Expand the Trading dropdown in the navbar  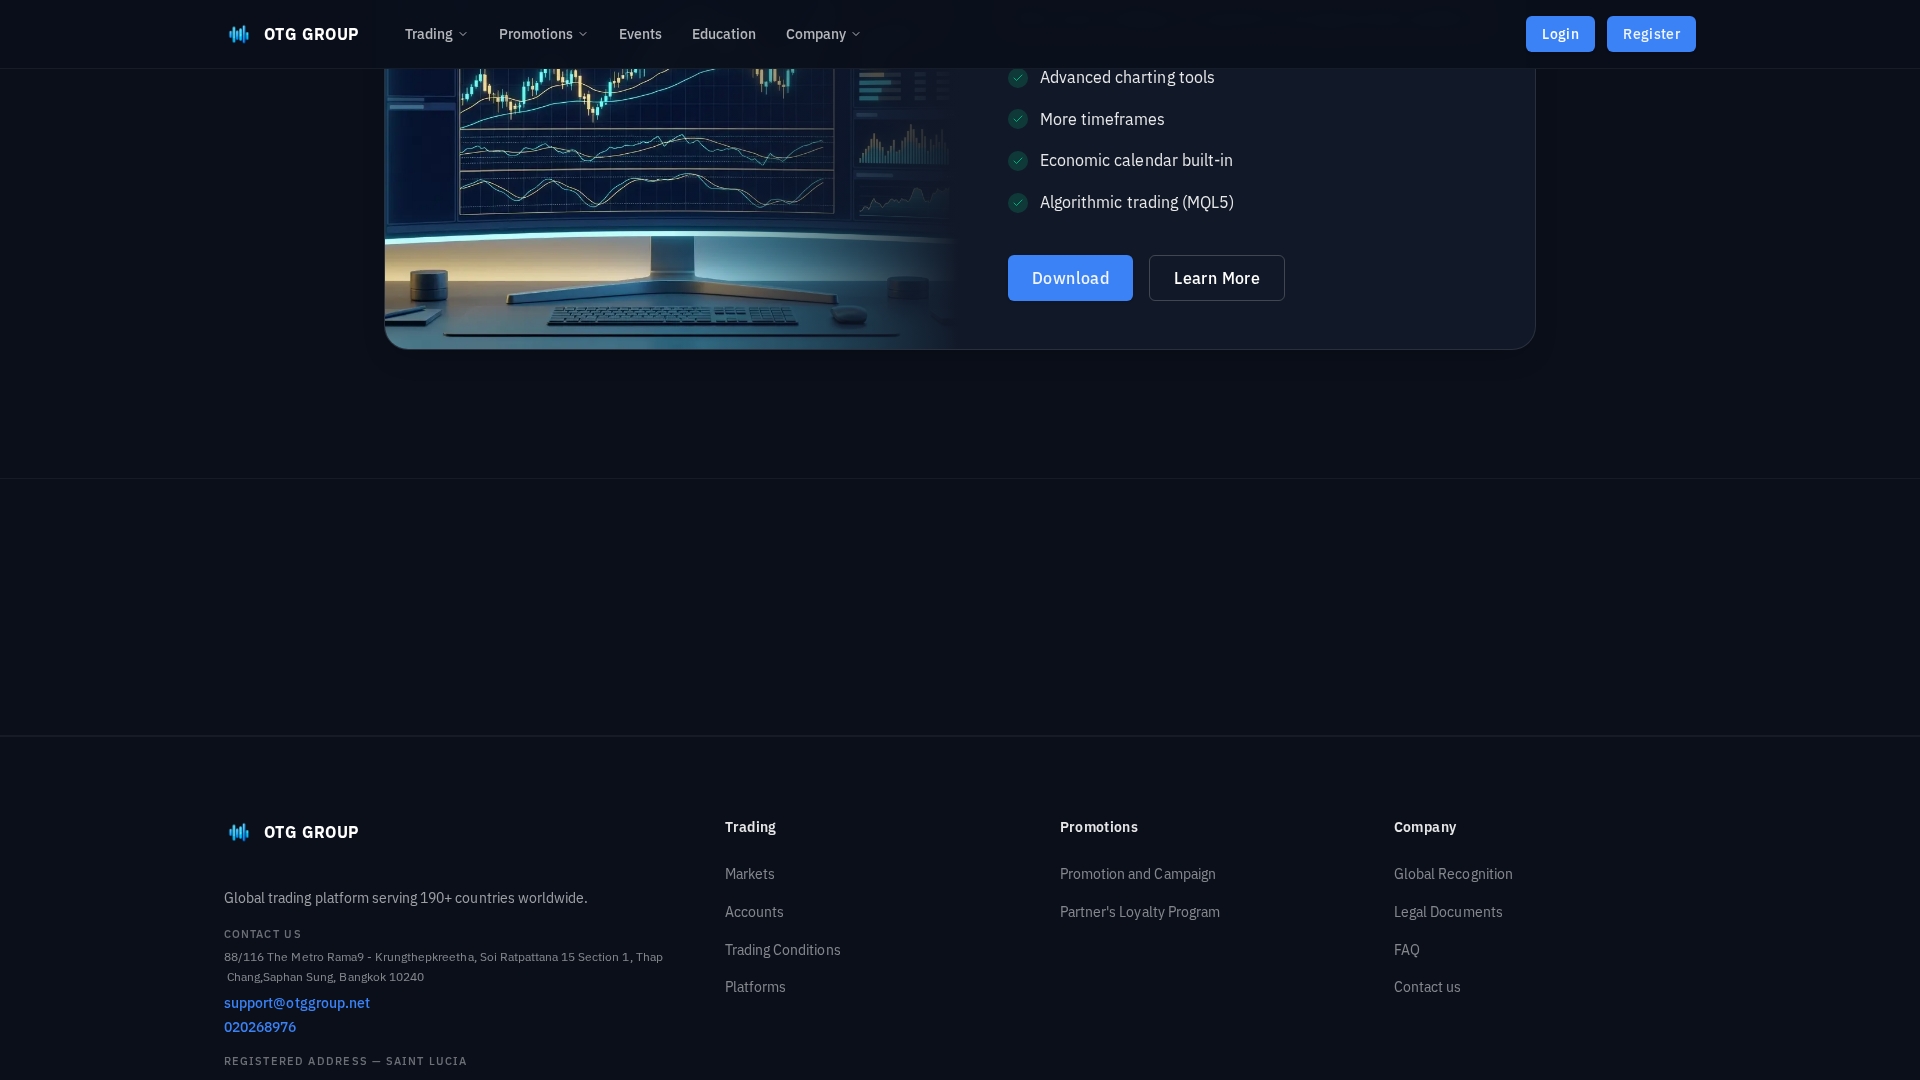pos(436,34)
